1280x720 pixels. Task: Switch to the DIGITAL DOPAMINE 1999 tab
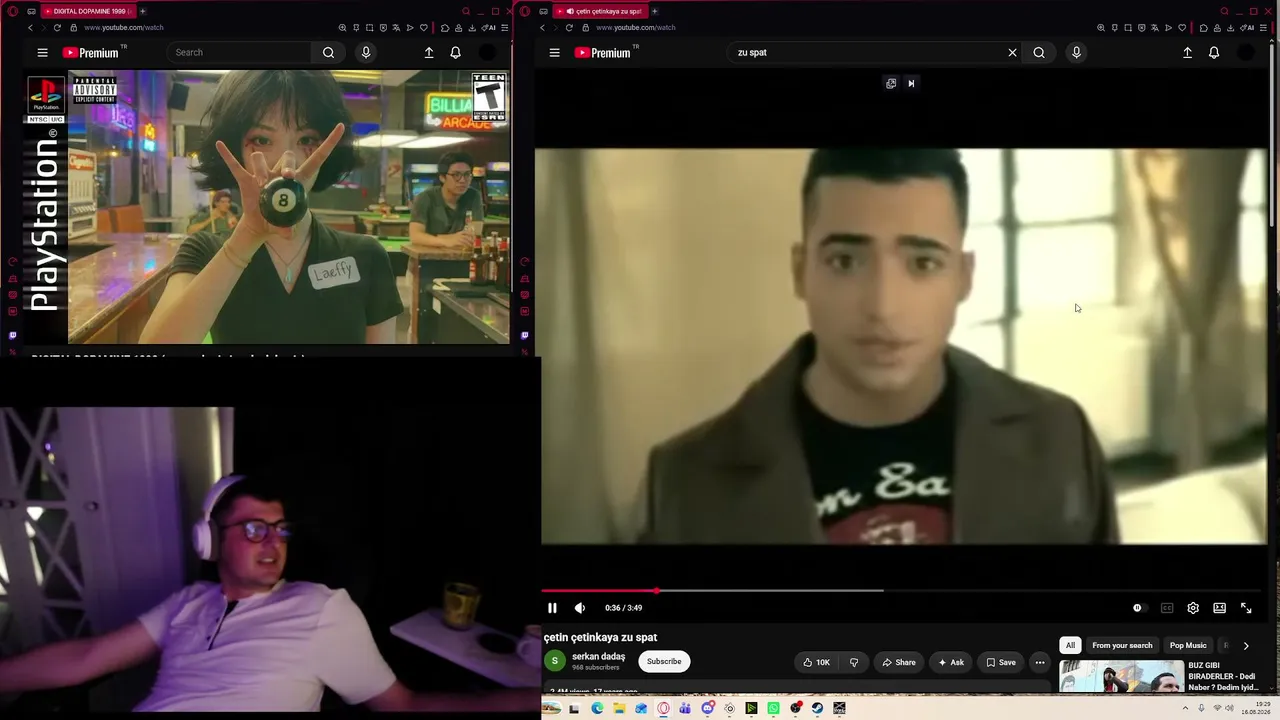88,11
